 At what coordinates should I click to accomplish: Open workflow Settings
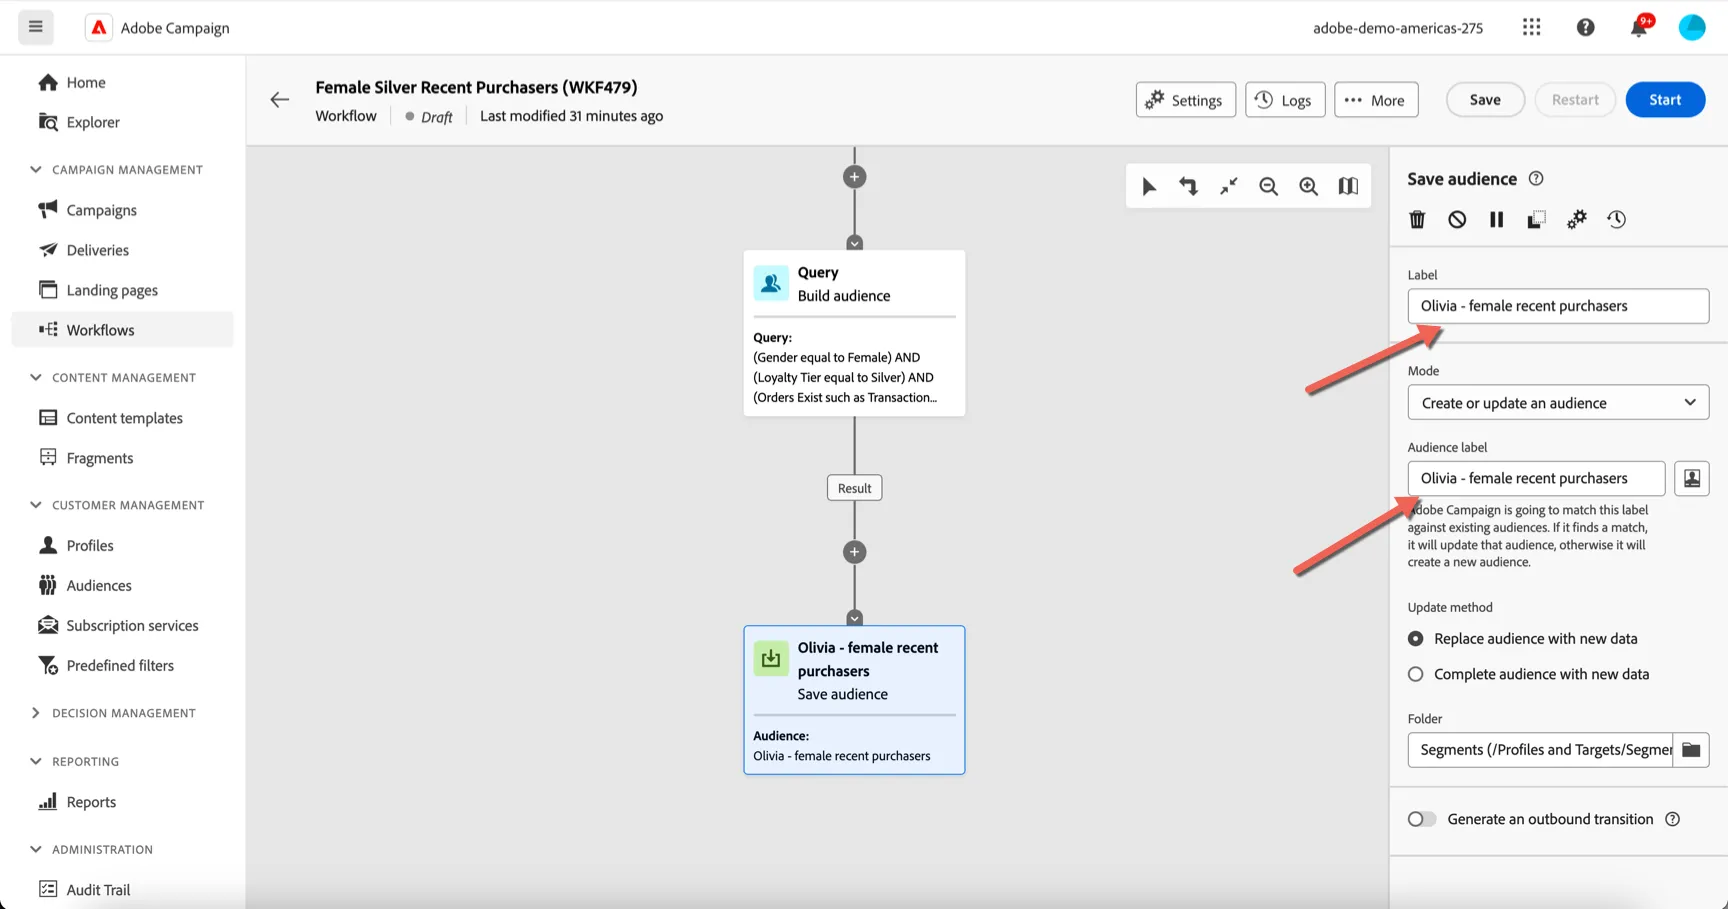(x=1185, y=99)
